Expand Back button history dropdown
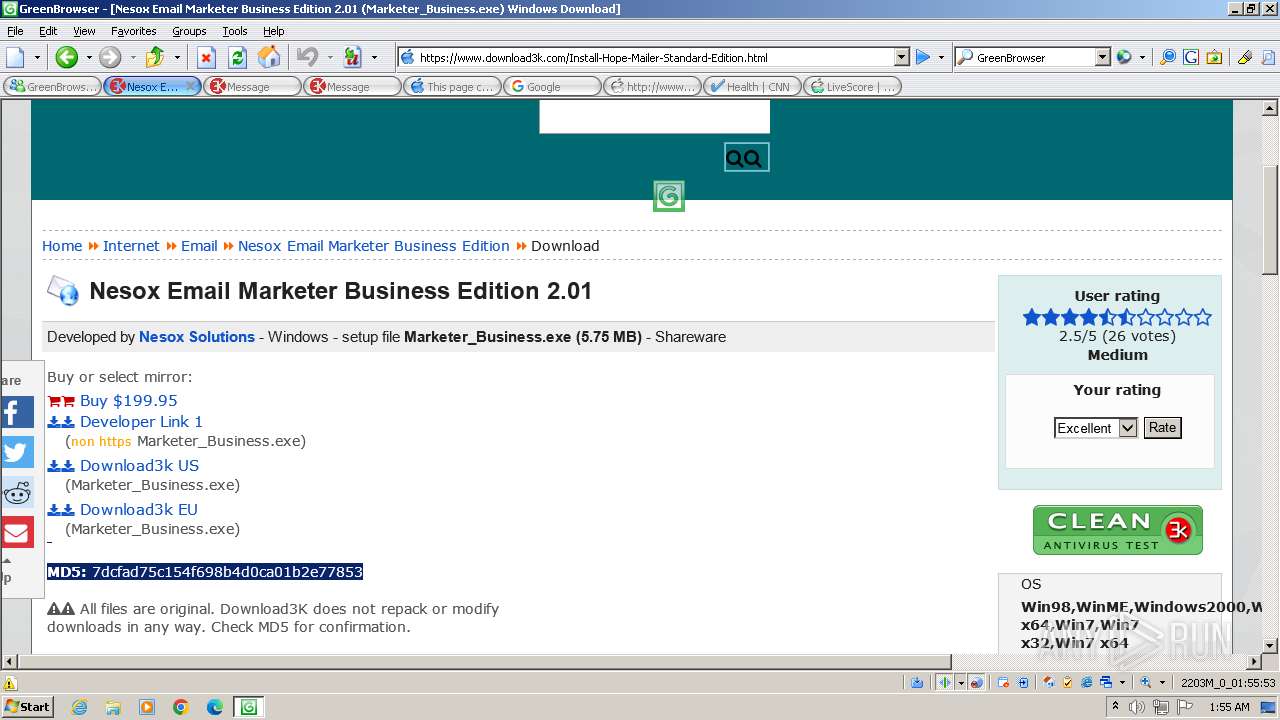Image resolution: width=1280 pixels, height=720 pixels. click(x=88, y=57)
